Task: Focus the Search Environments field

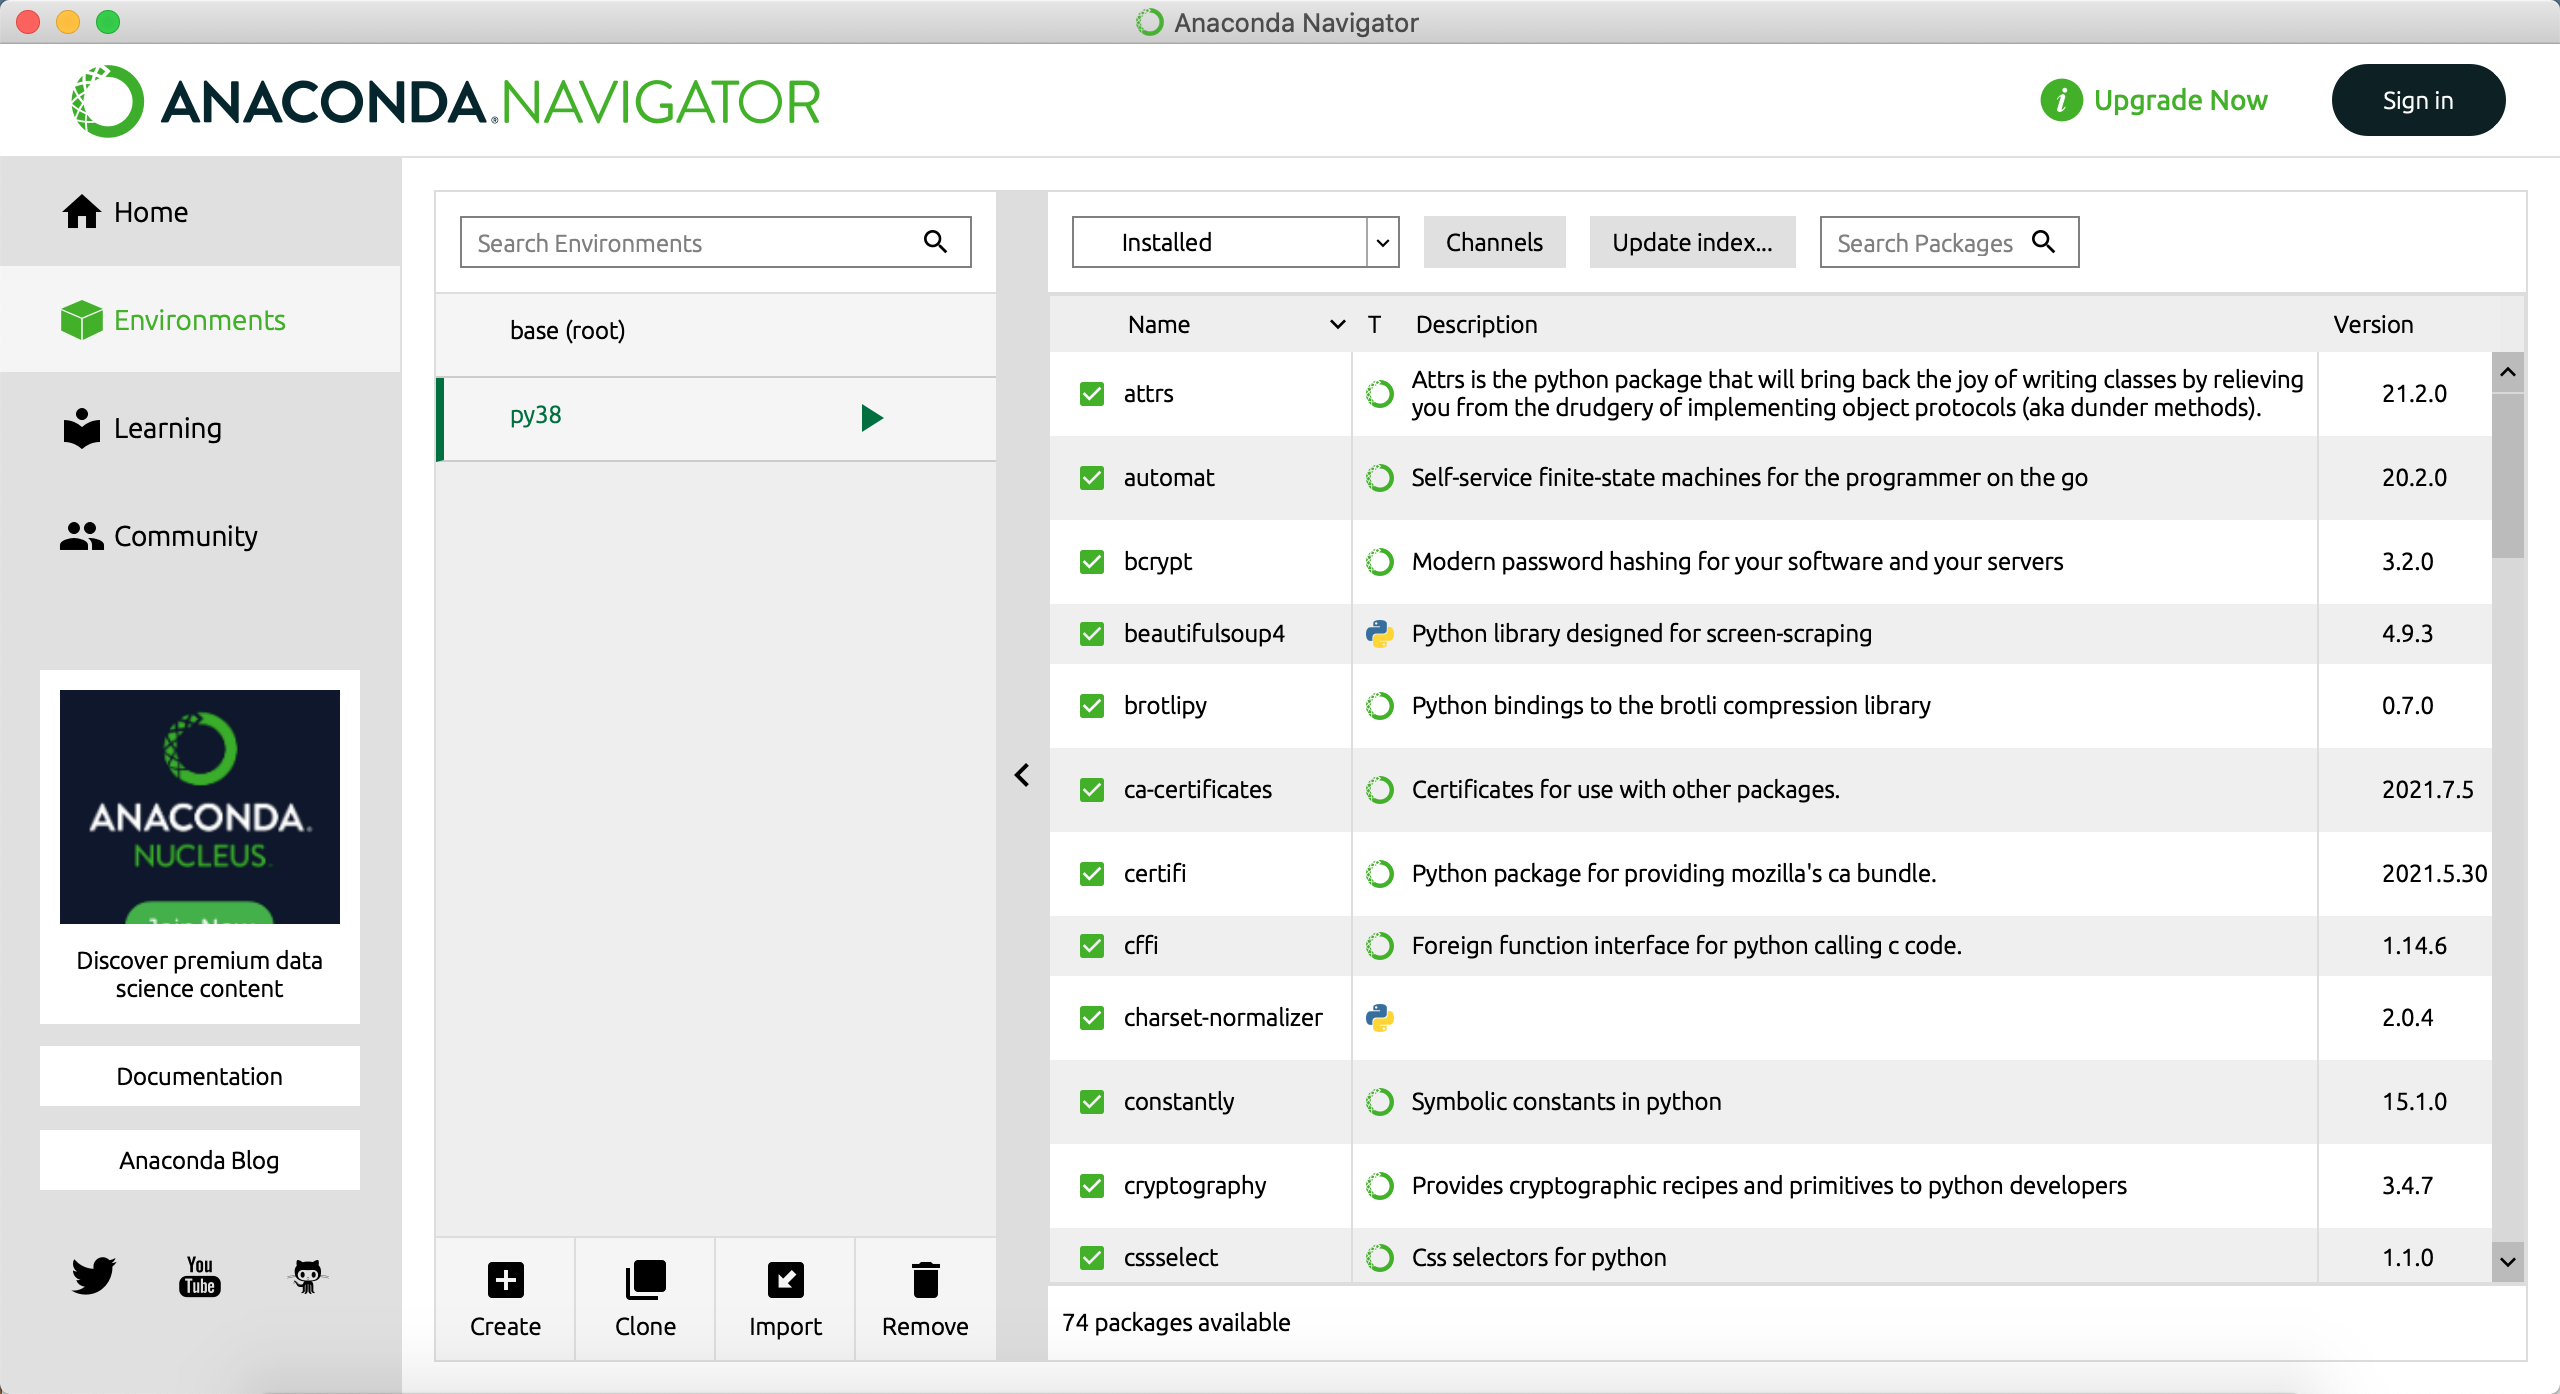Action: (716, 242)
